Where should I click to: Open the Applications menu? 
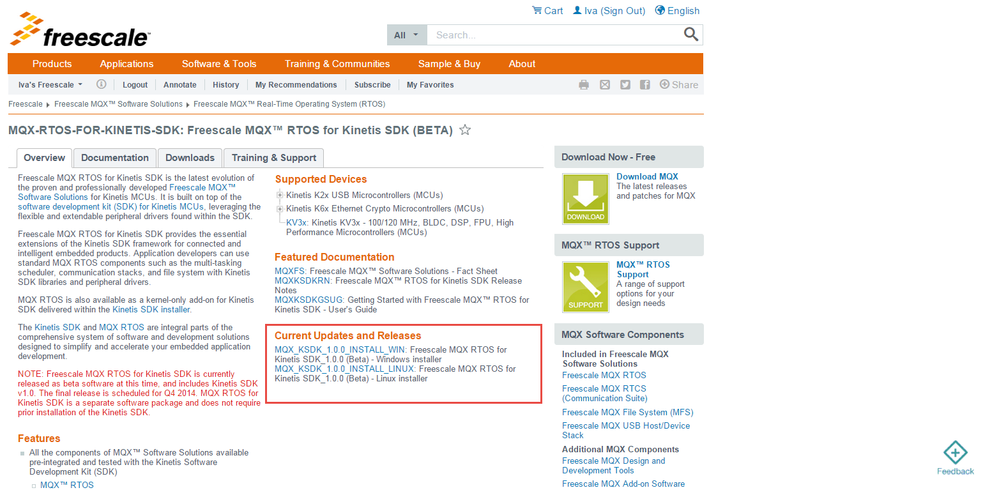127,64
